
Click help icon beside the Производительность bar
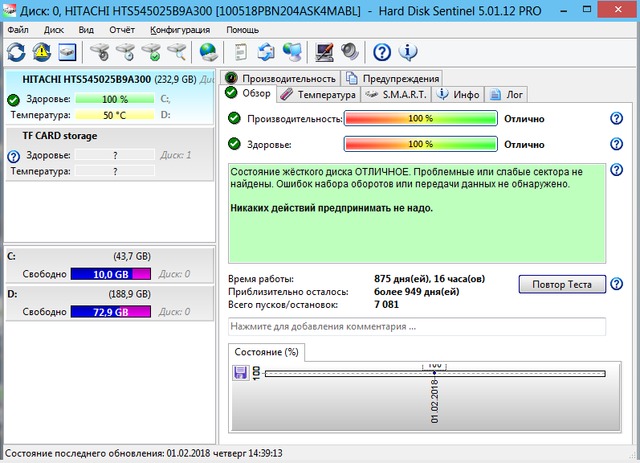pos(617,119)
